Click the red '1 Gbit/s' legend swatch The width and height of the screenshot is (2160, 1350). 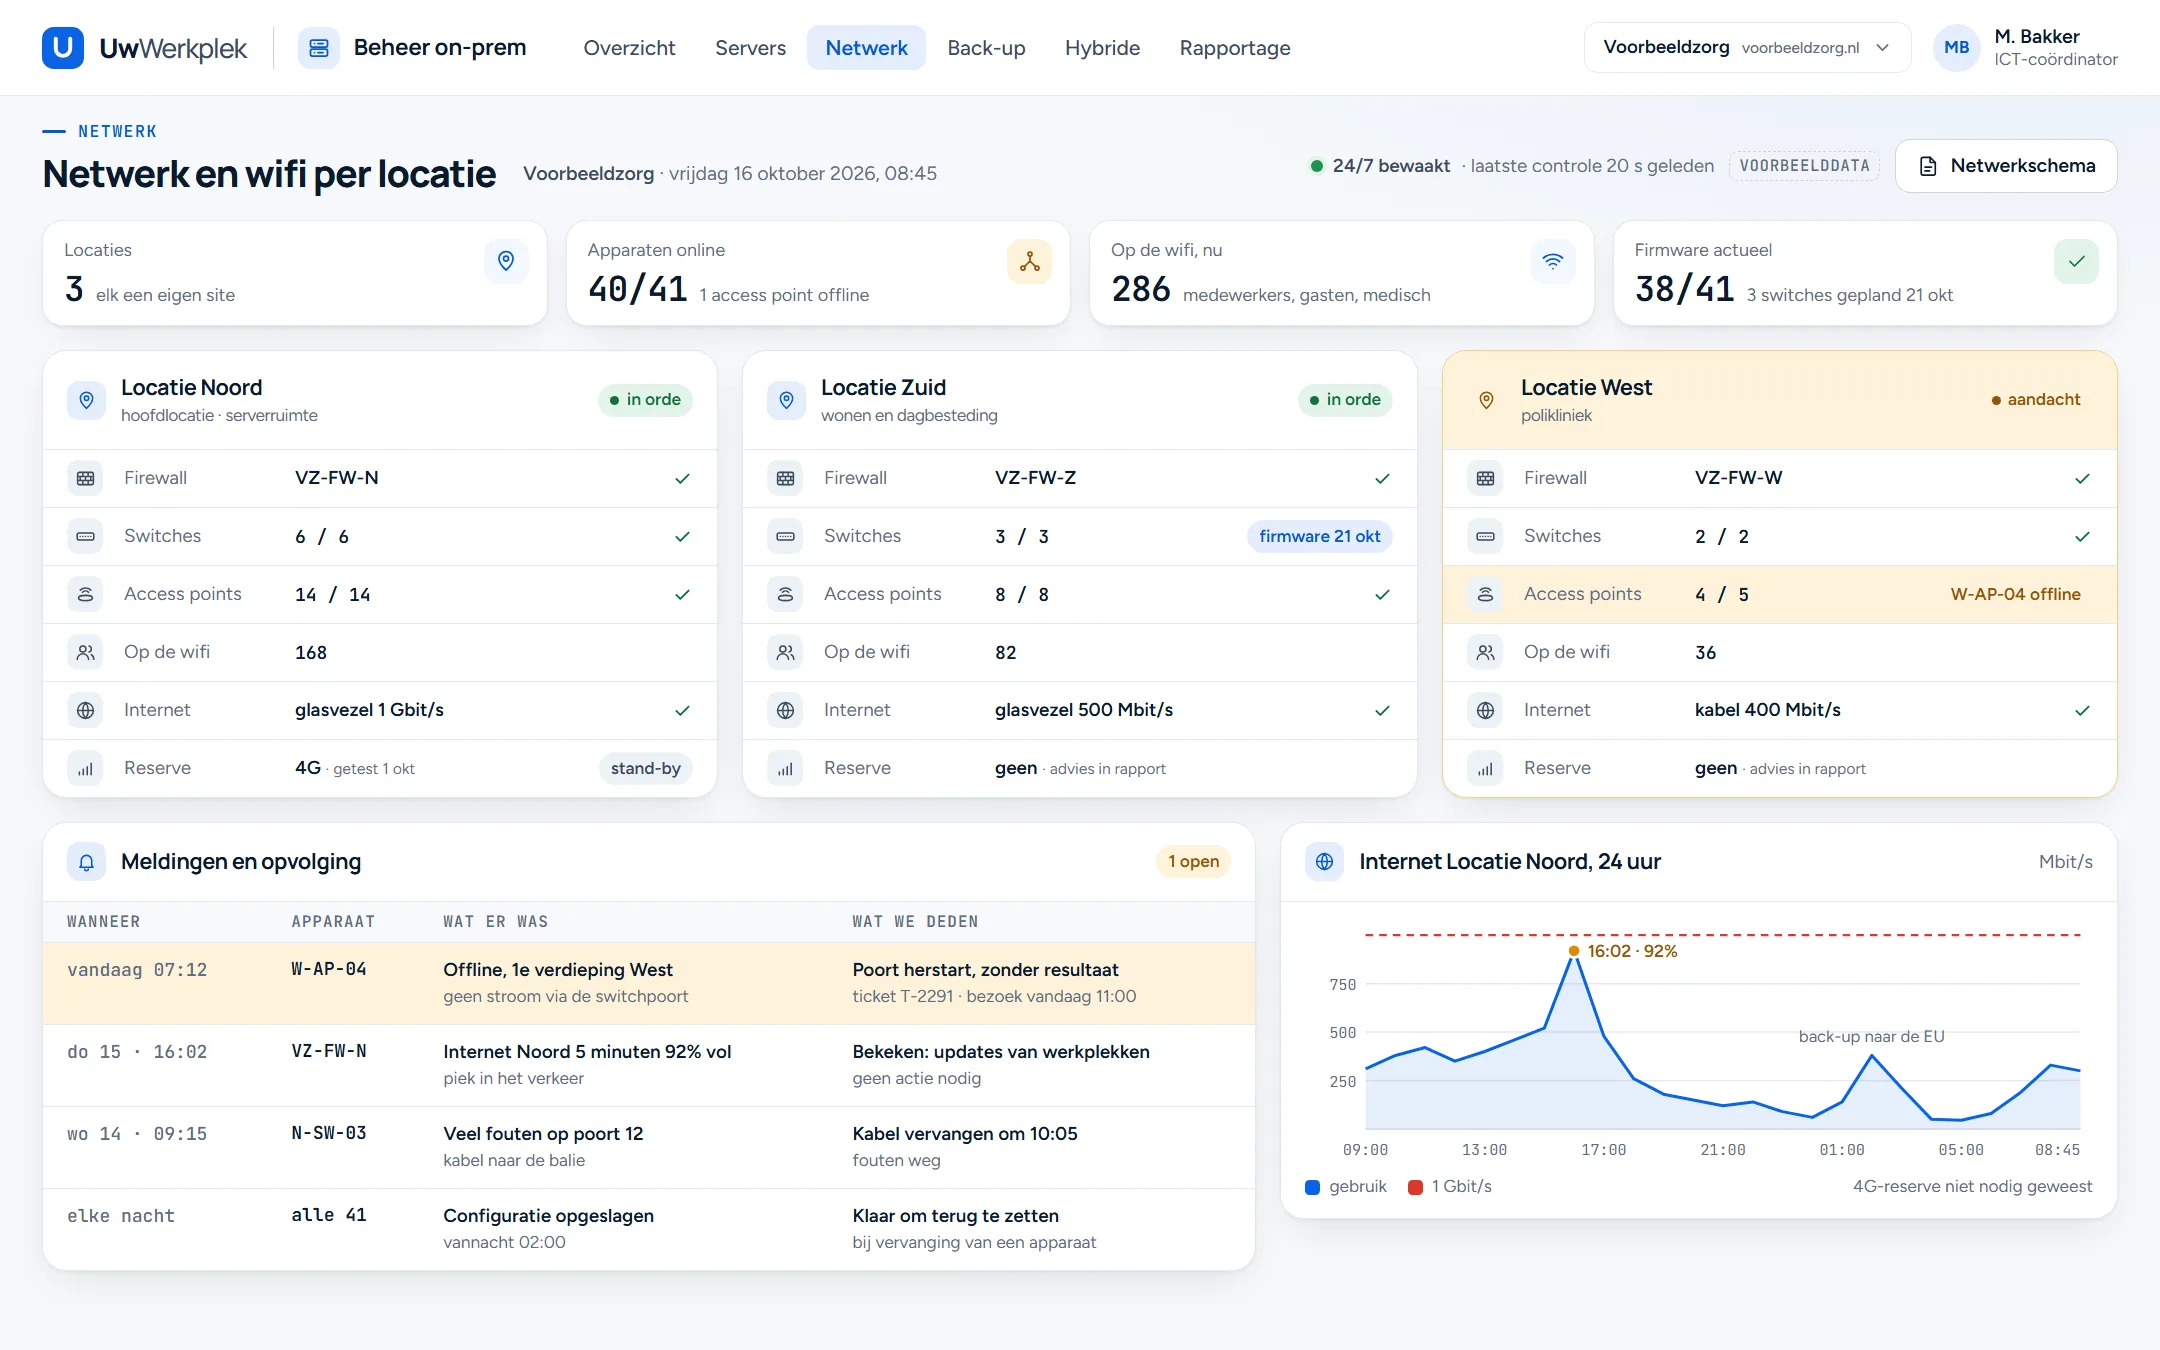coord(1415,1187)
